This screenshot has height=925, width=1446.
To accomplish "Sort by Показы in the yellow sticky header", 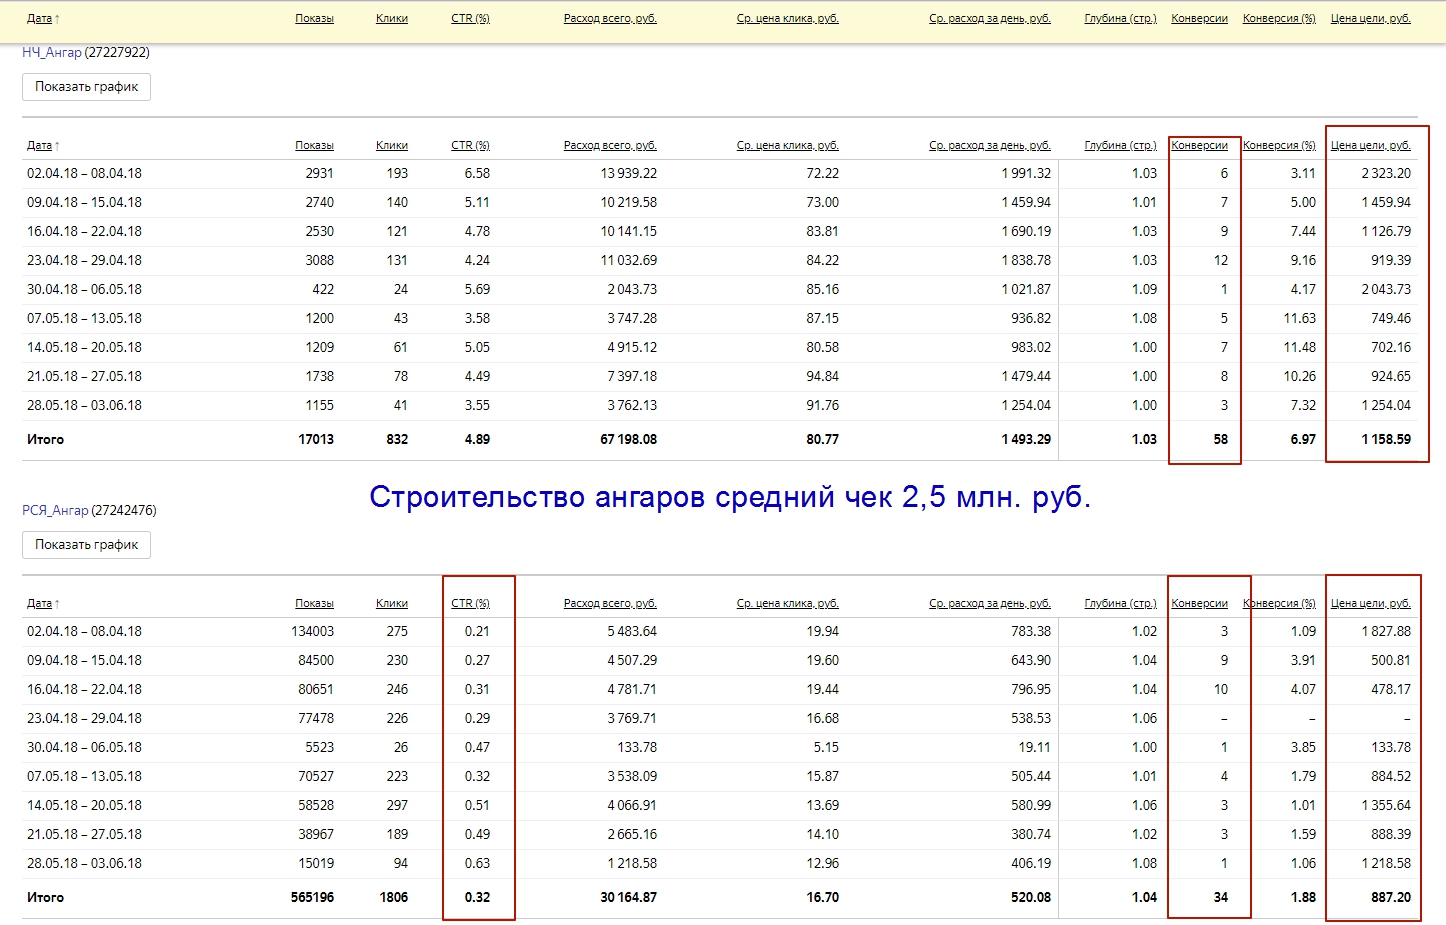I will click(x=314, y=18).
